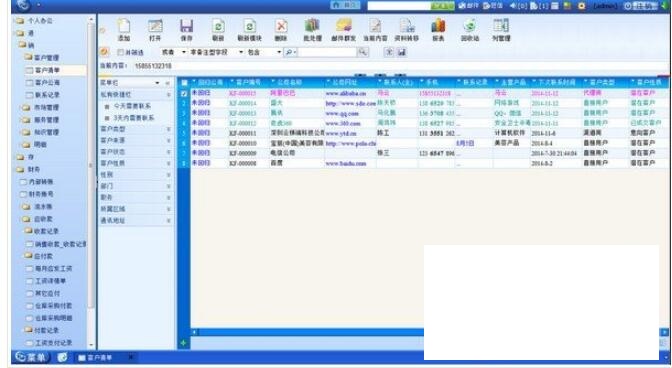Click the search magnifier button beside search box

pos(363,52)
